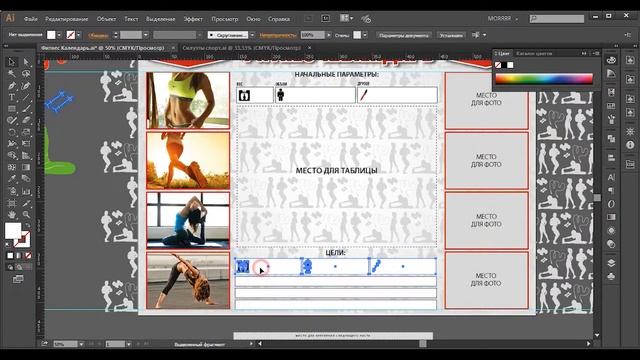Open the Файл menu
The width and height of the screenshot is (640, 360).
tap(31, 19)
